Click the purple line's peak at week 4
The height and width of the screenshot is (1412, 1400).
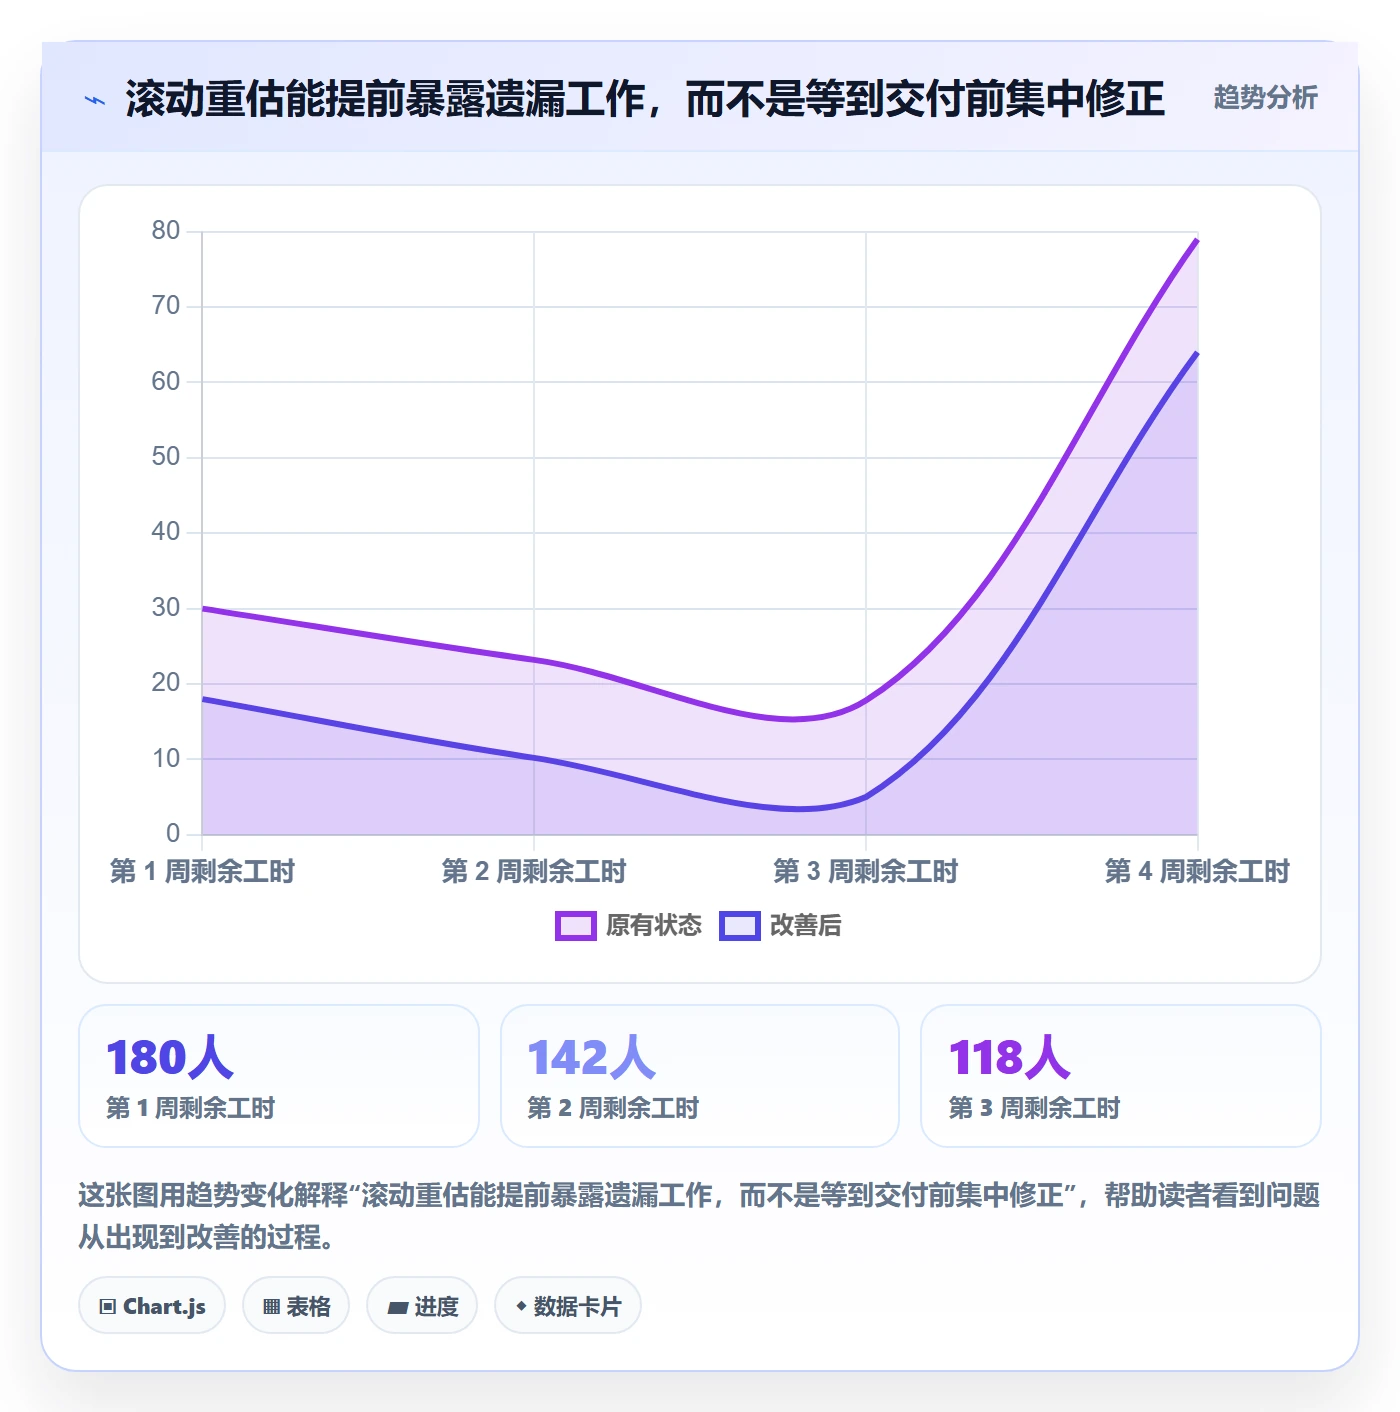pos(1197,240)
